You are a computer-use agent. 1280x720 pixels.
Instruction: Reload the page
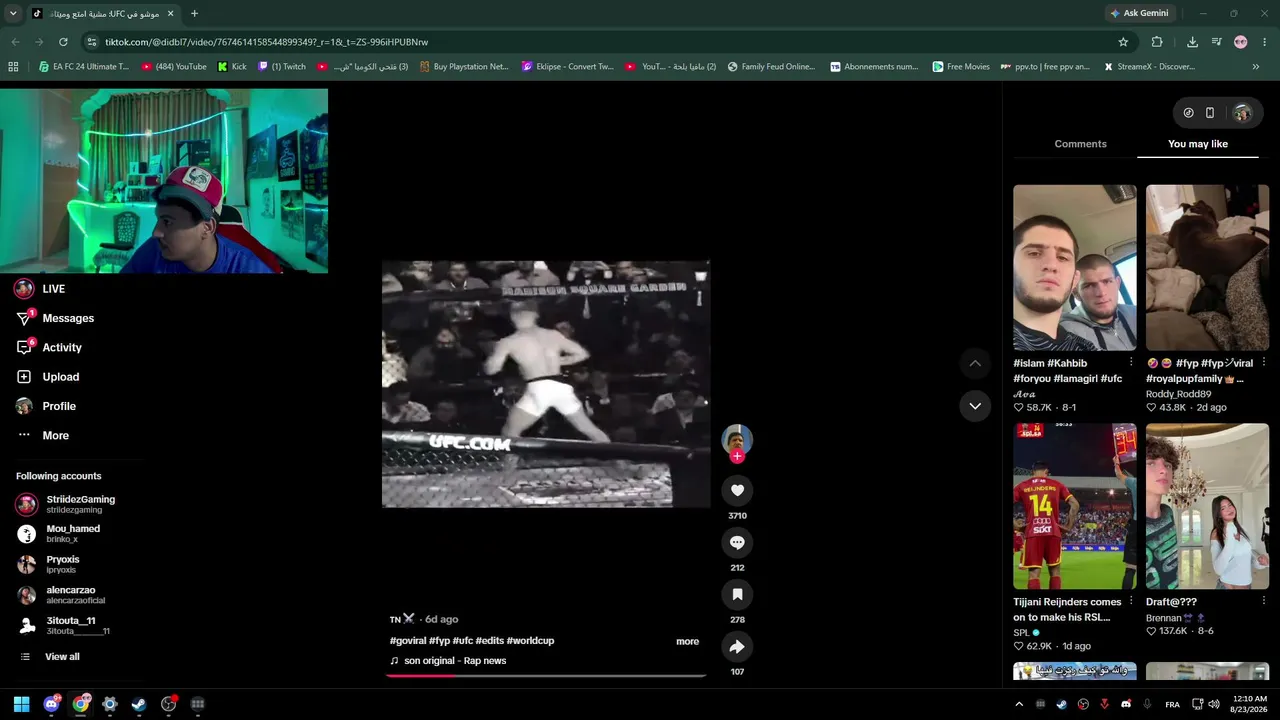[63, 42]
